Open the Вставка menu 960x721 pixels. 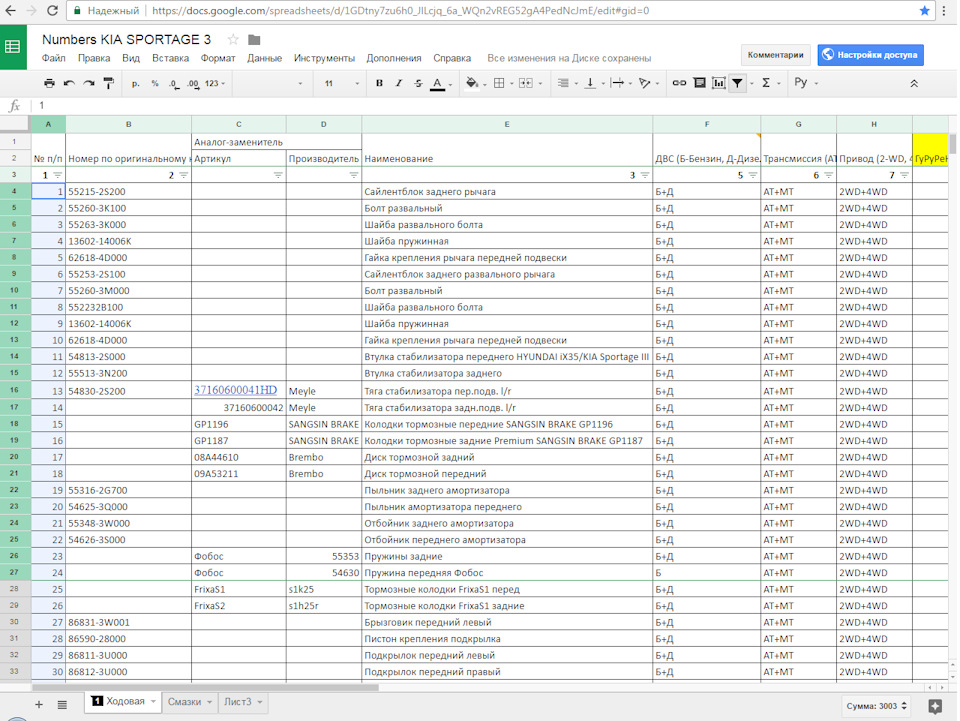coord(170,58)
